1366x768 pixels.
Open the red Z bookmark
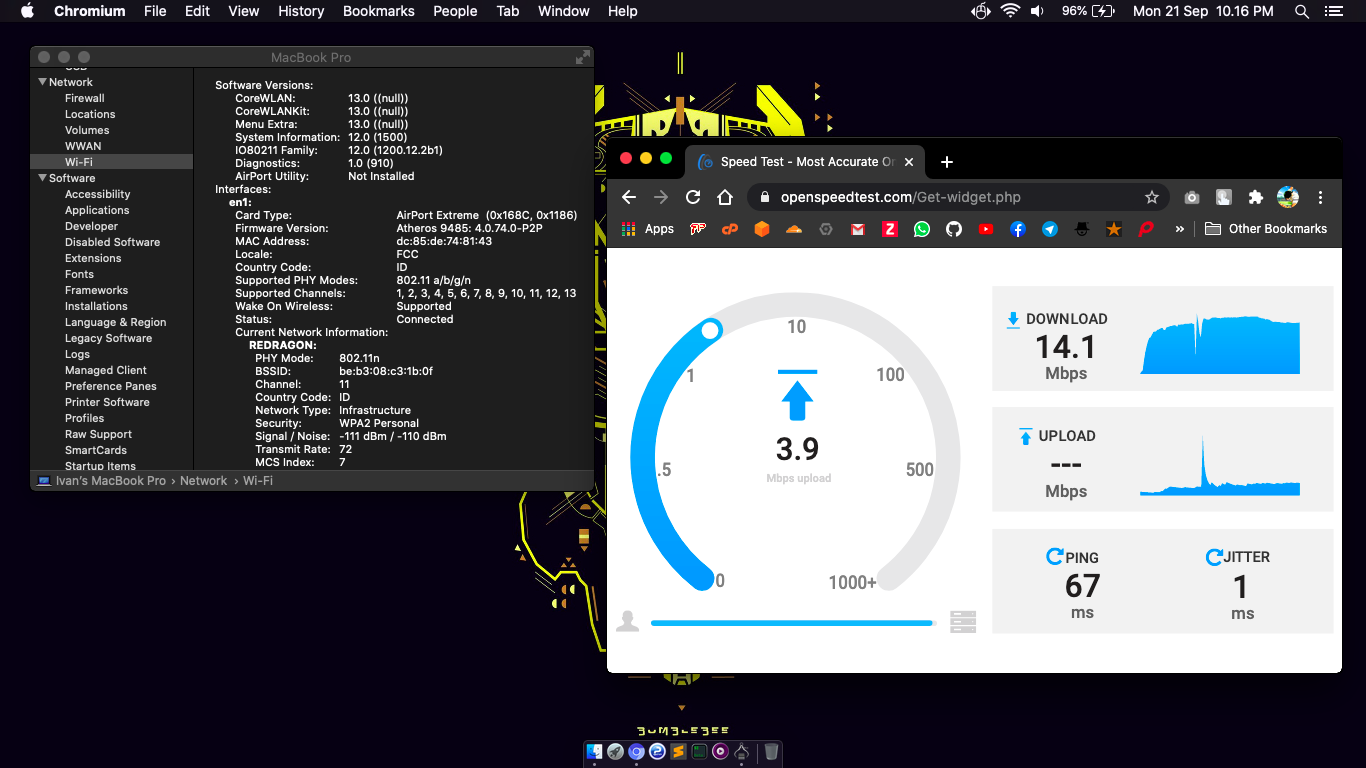pos(889,229)
